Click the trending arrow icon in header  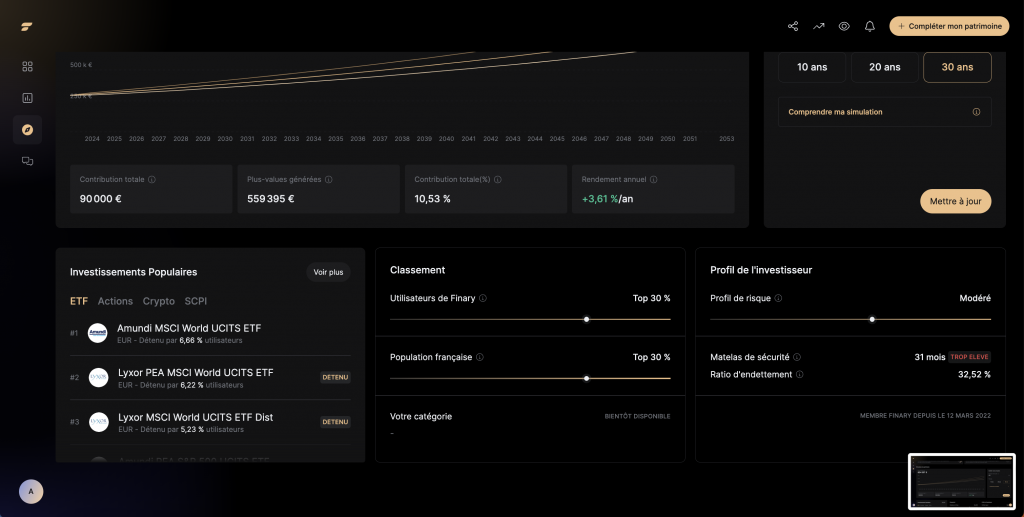pos(818,26)
